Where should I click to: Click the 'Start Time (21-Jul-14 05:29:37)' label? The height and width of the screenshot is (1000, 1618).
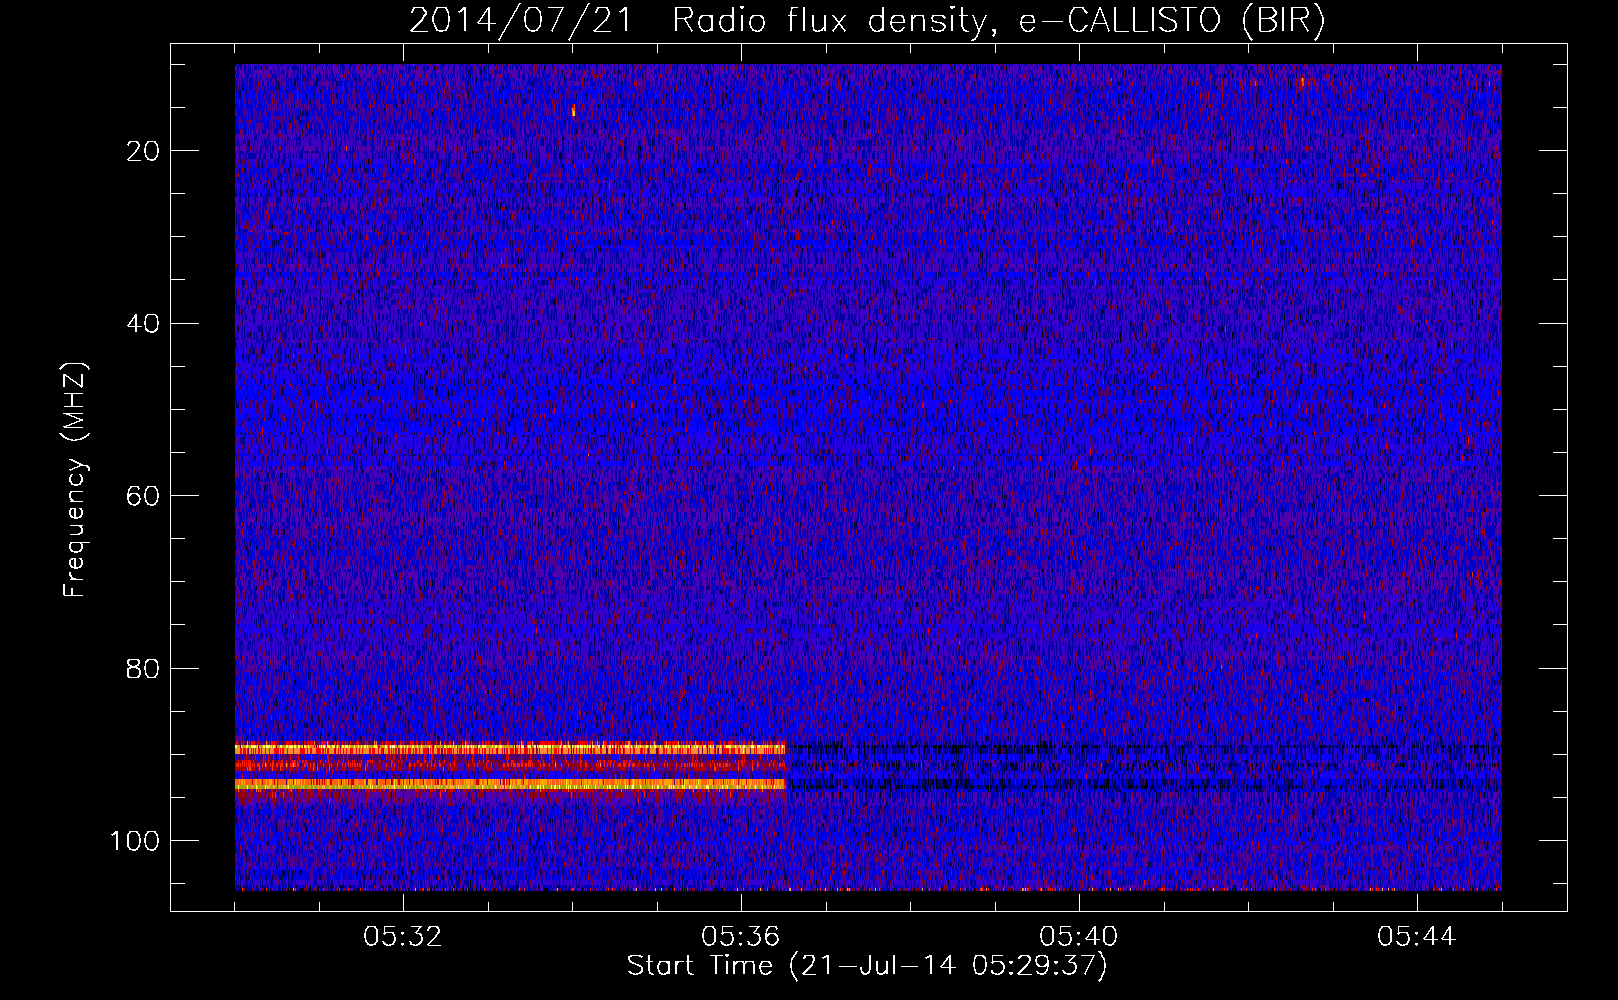coord(867,966)
